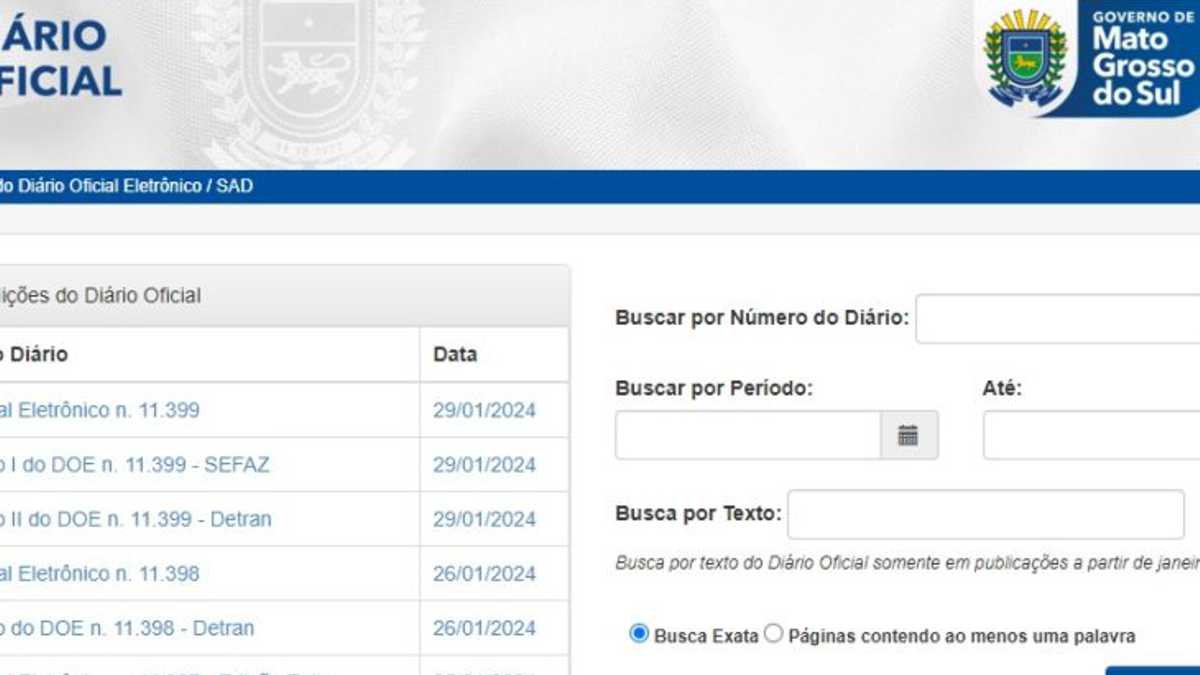Open the DOE n. 11.399 SEFAZ supplement
This screenshot has width=1200, height=675.
pos(134,465)
